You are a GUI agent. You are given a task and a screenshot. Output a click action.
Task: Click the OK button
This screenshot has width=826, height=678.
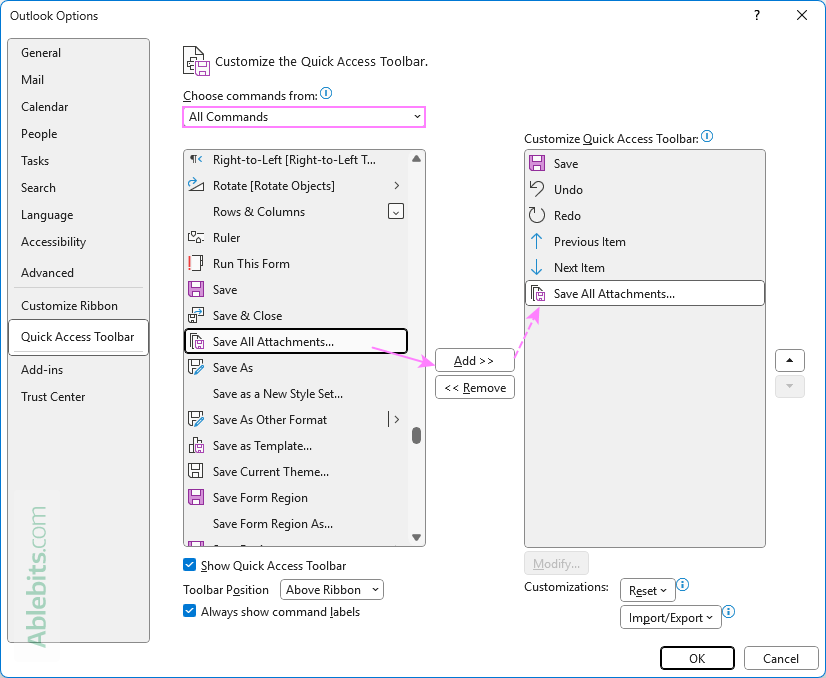click(697, 658)
